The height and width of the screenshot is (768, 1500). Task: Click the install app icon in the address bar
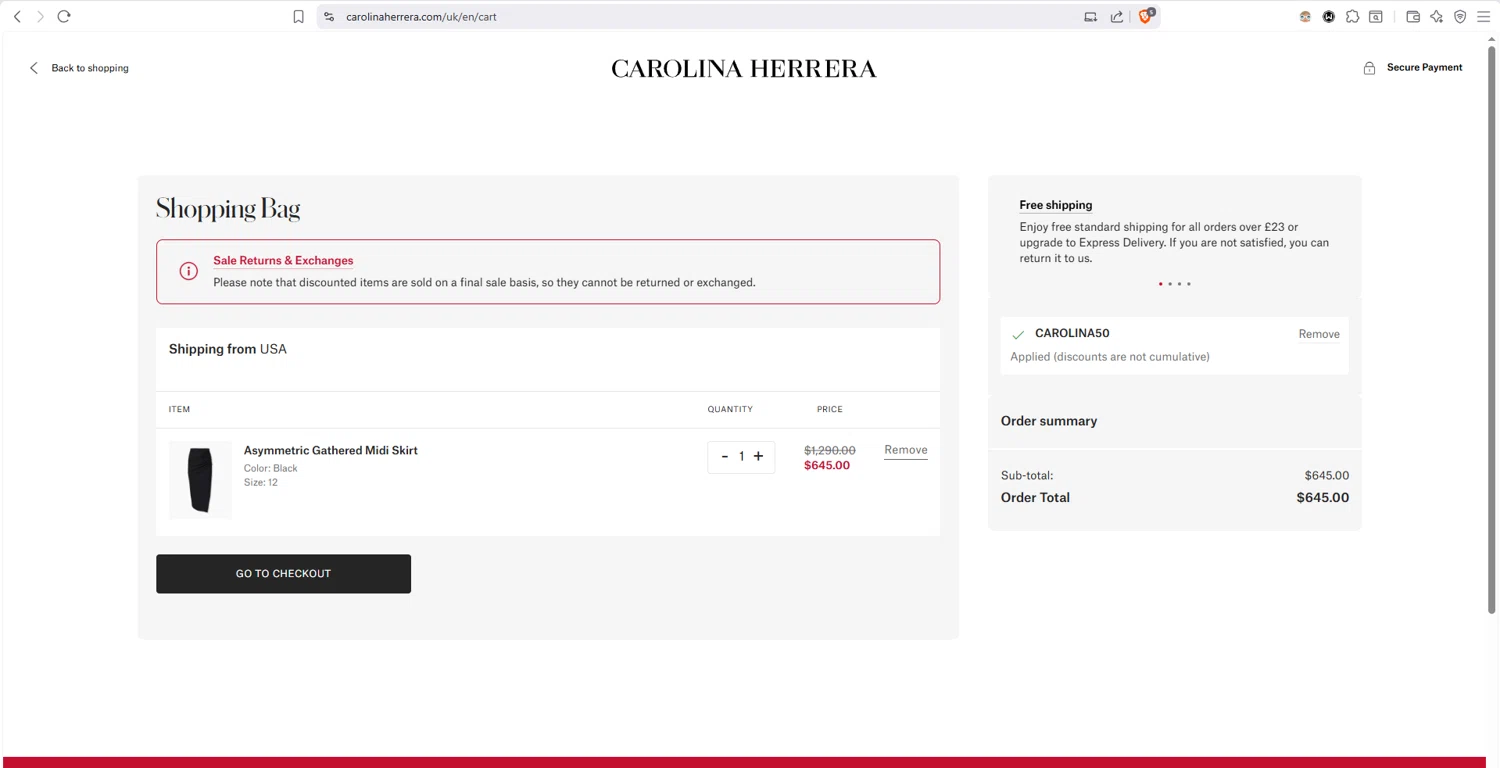[x=1090, y=16]
